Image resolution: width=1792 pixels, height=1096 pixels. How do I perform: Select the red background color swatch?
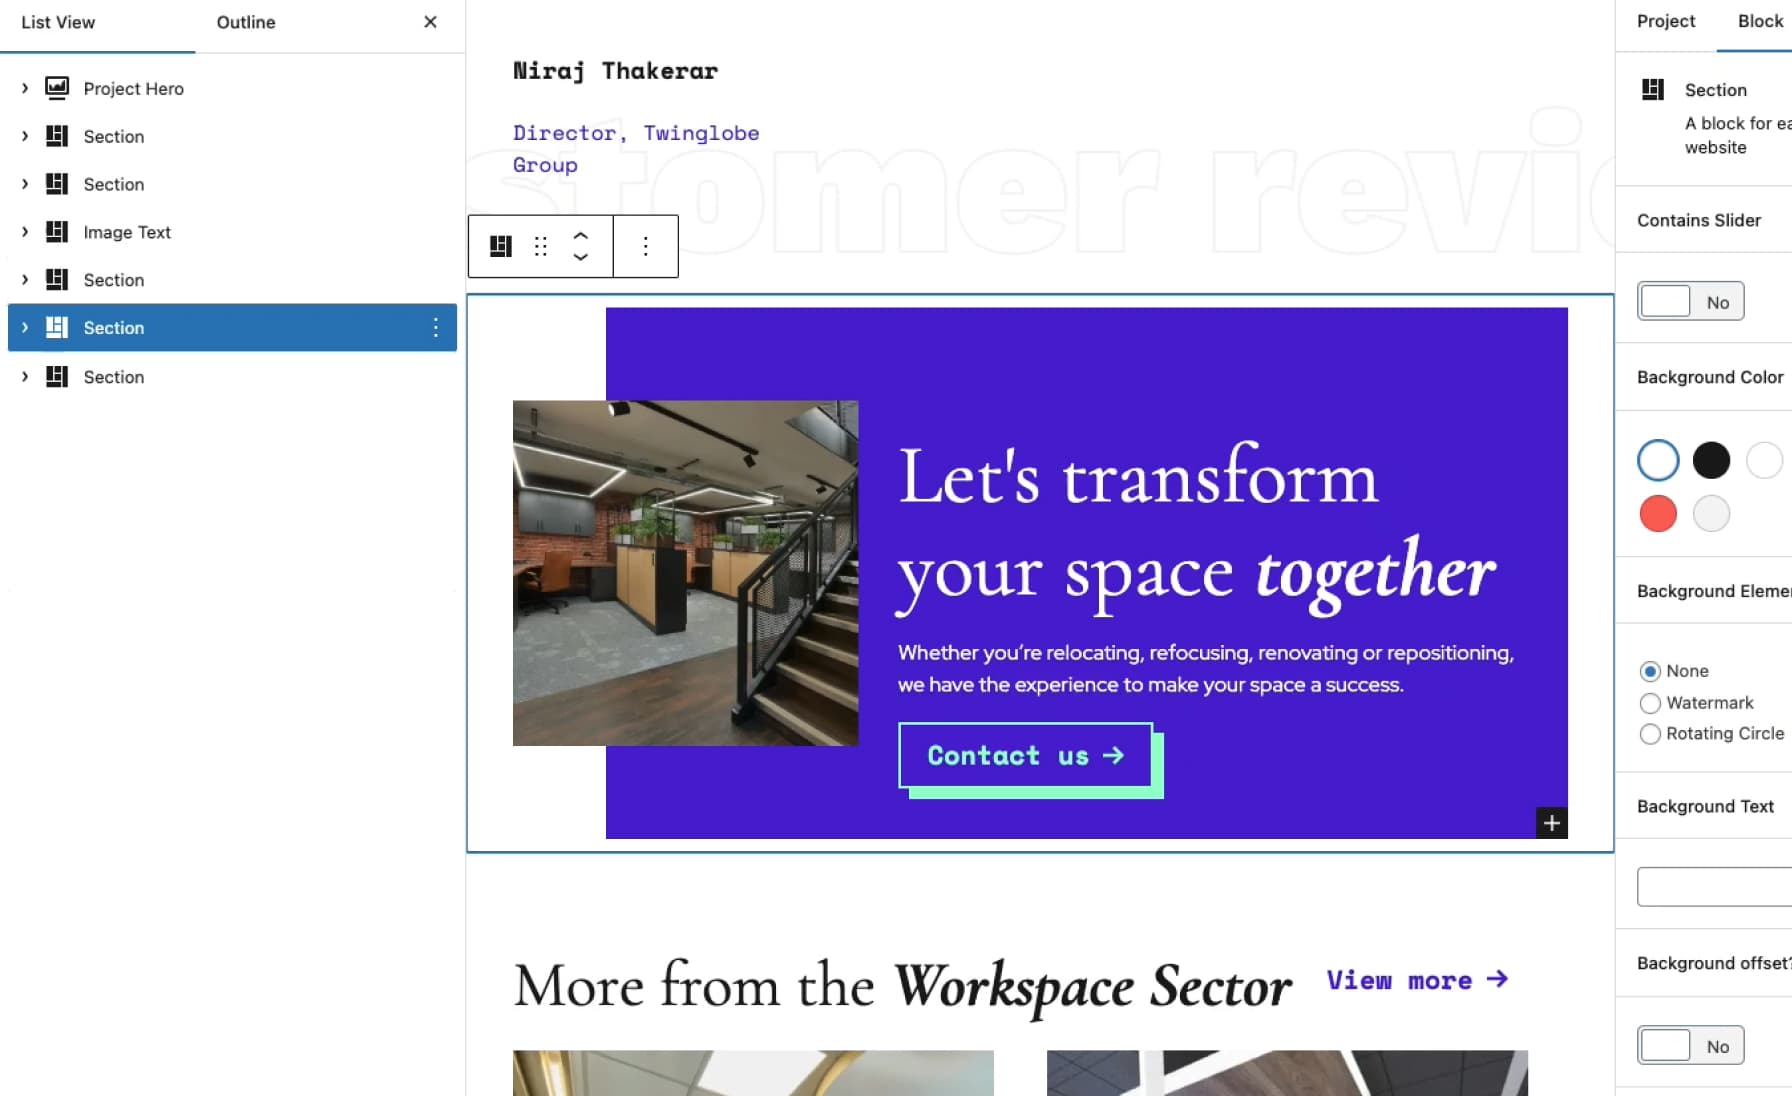coord(1657,513)
